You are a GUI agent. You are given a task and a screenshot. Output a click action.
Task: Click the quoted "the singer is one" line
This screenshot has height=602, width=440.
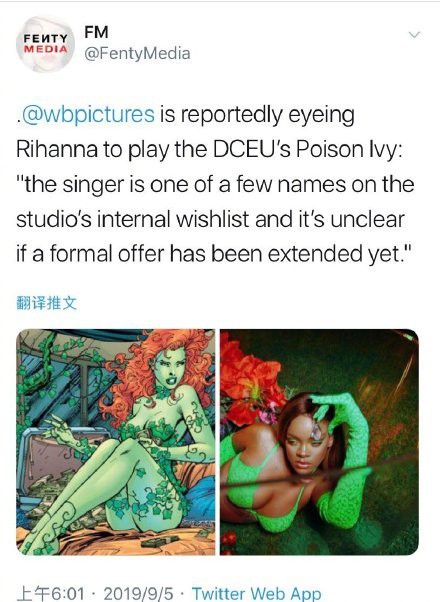point(215,185)
